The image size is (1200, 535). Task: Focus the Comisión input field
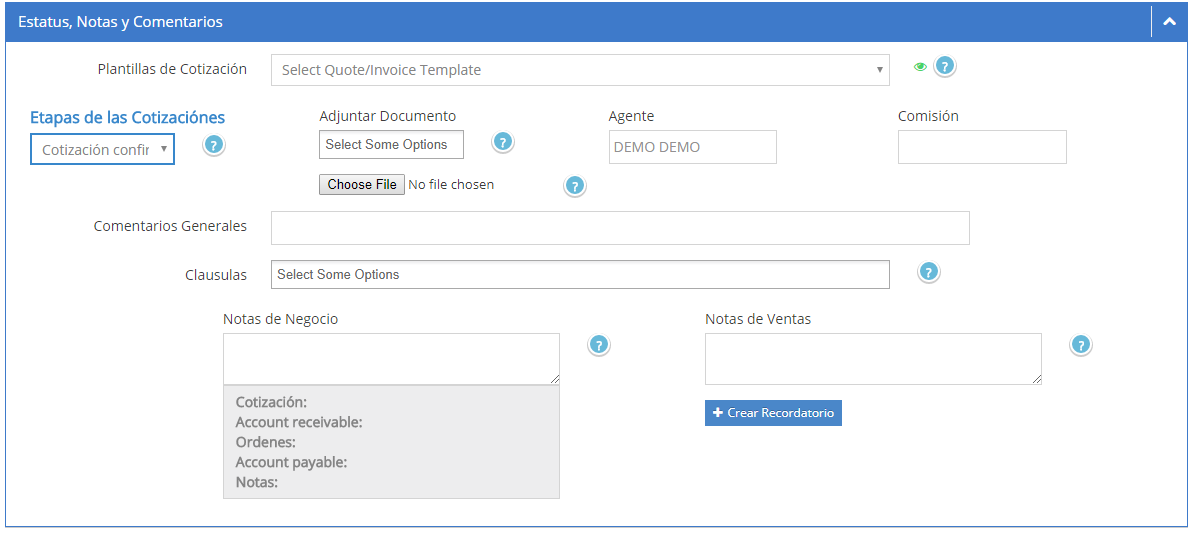coord(982,147)
